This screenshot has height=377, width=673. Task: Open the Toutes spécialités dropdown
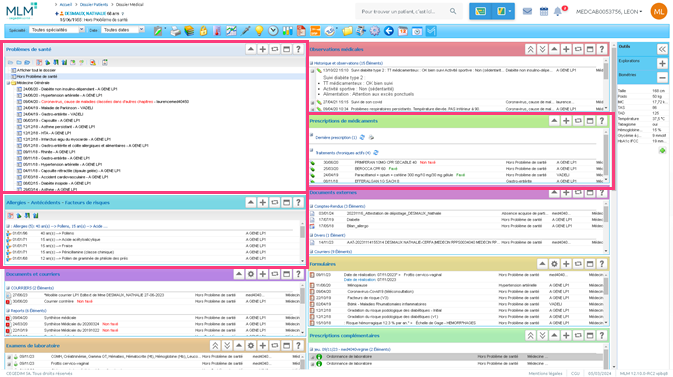tap(57, 30)
